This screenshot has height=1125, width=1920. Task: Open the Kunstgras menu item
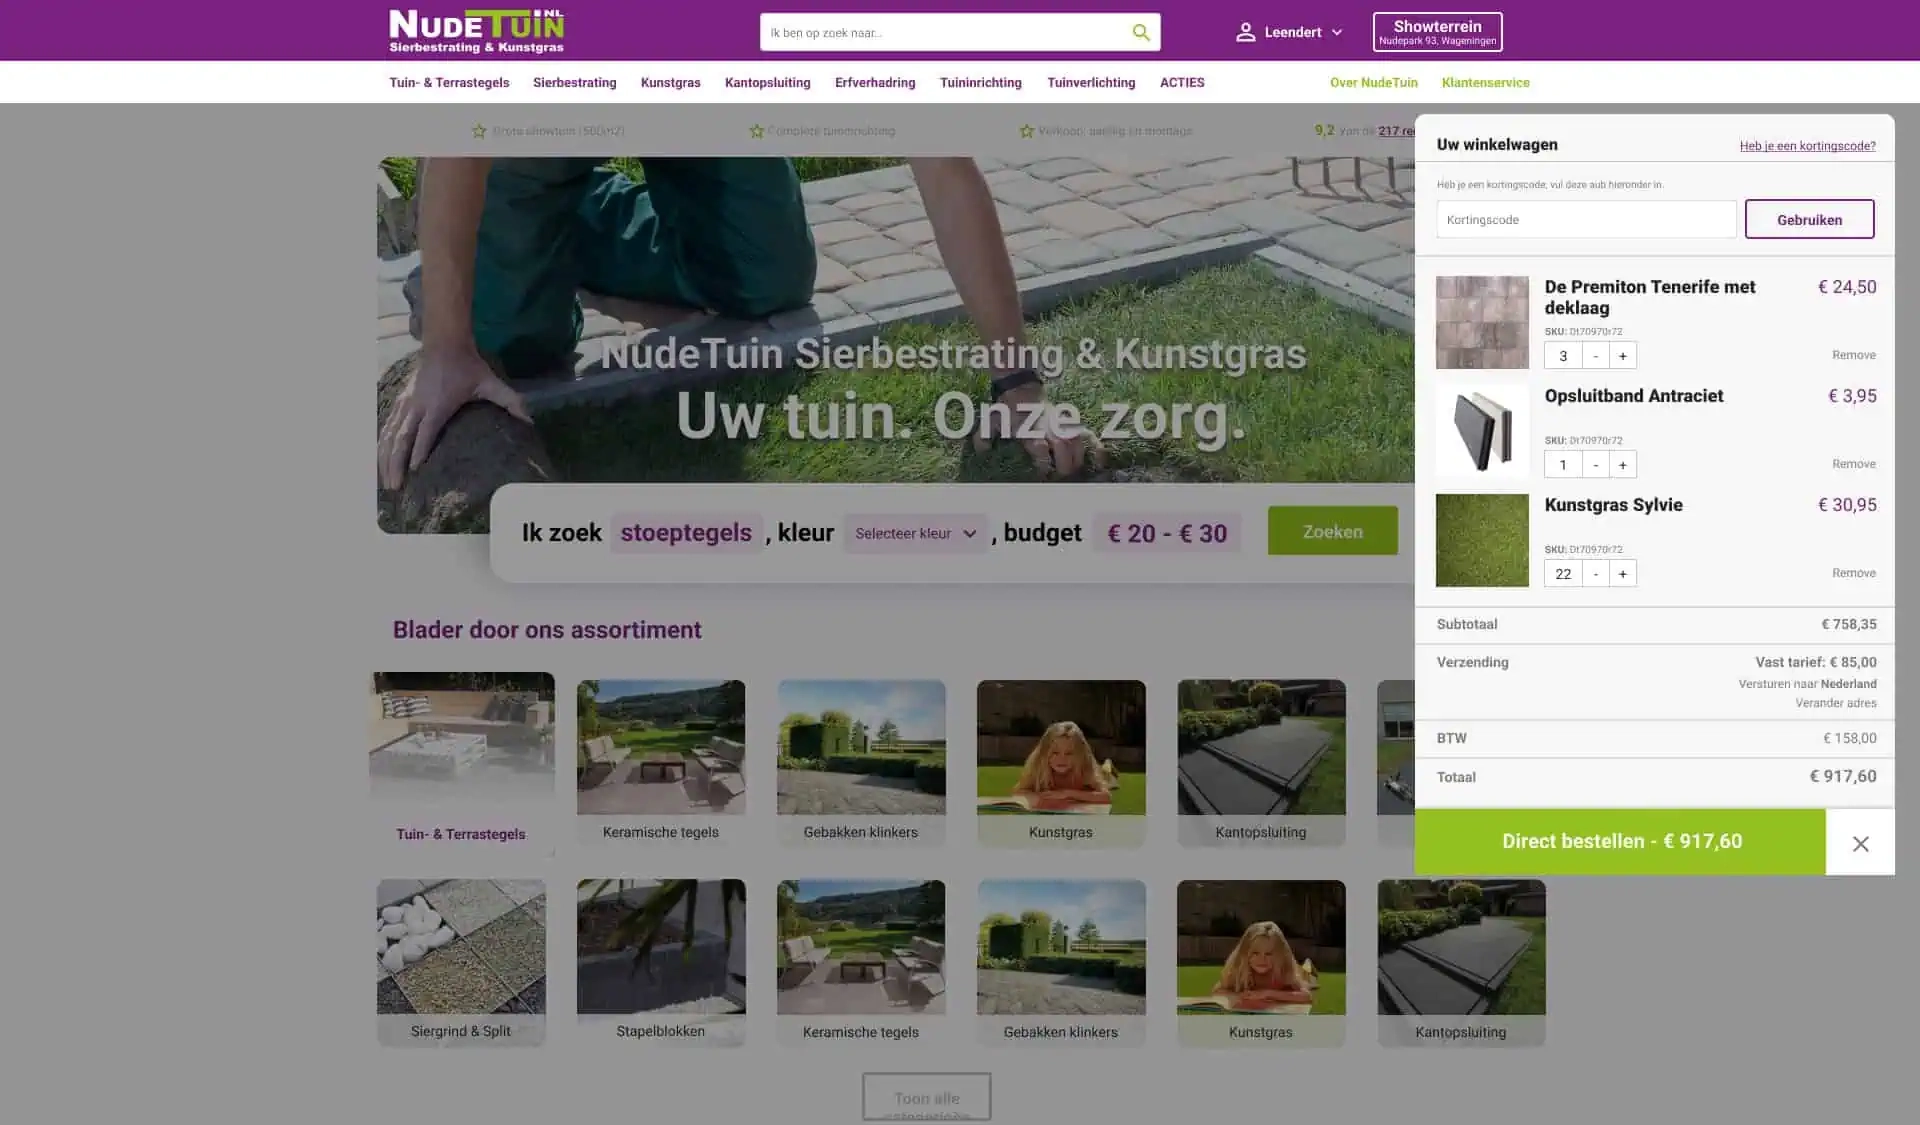click(670, 83)
